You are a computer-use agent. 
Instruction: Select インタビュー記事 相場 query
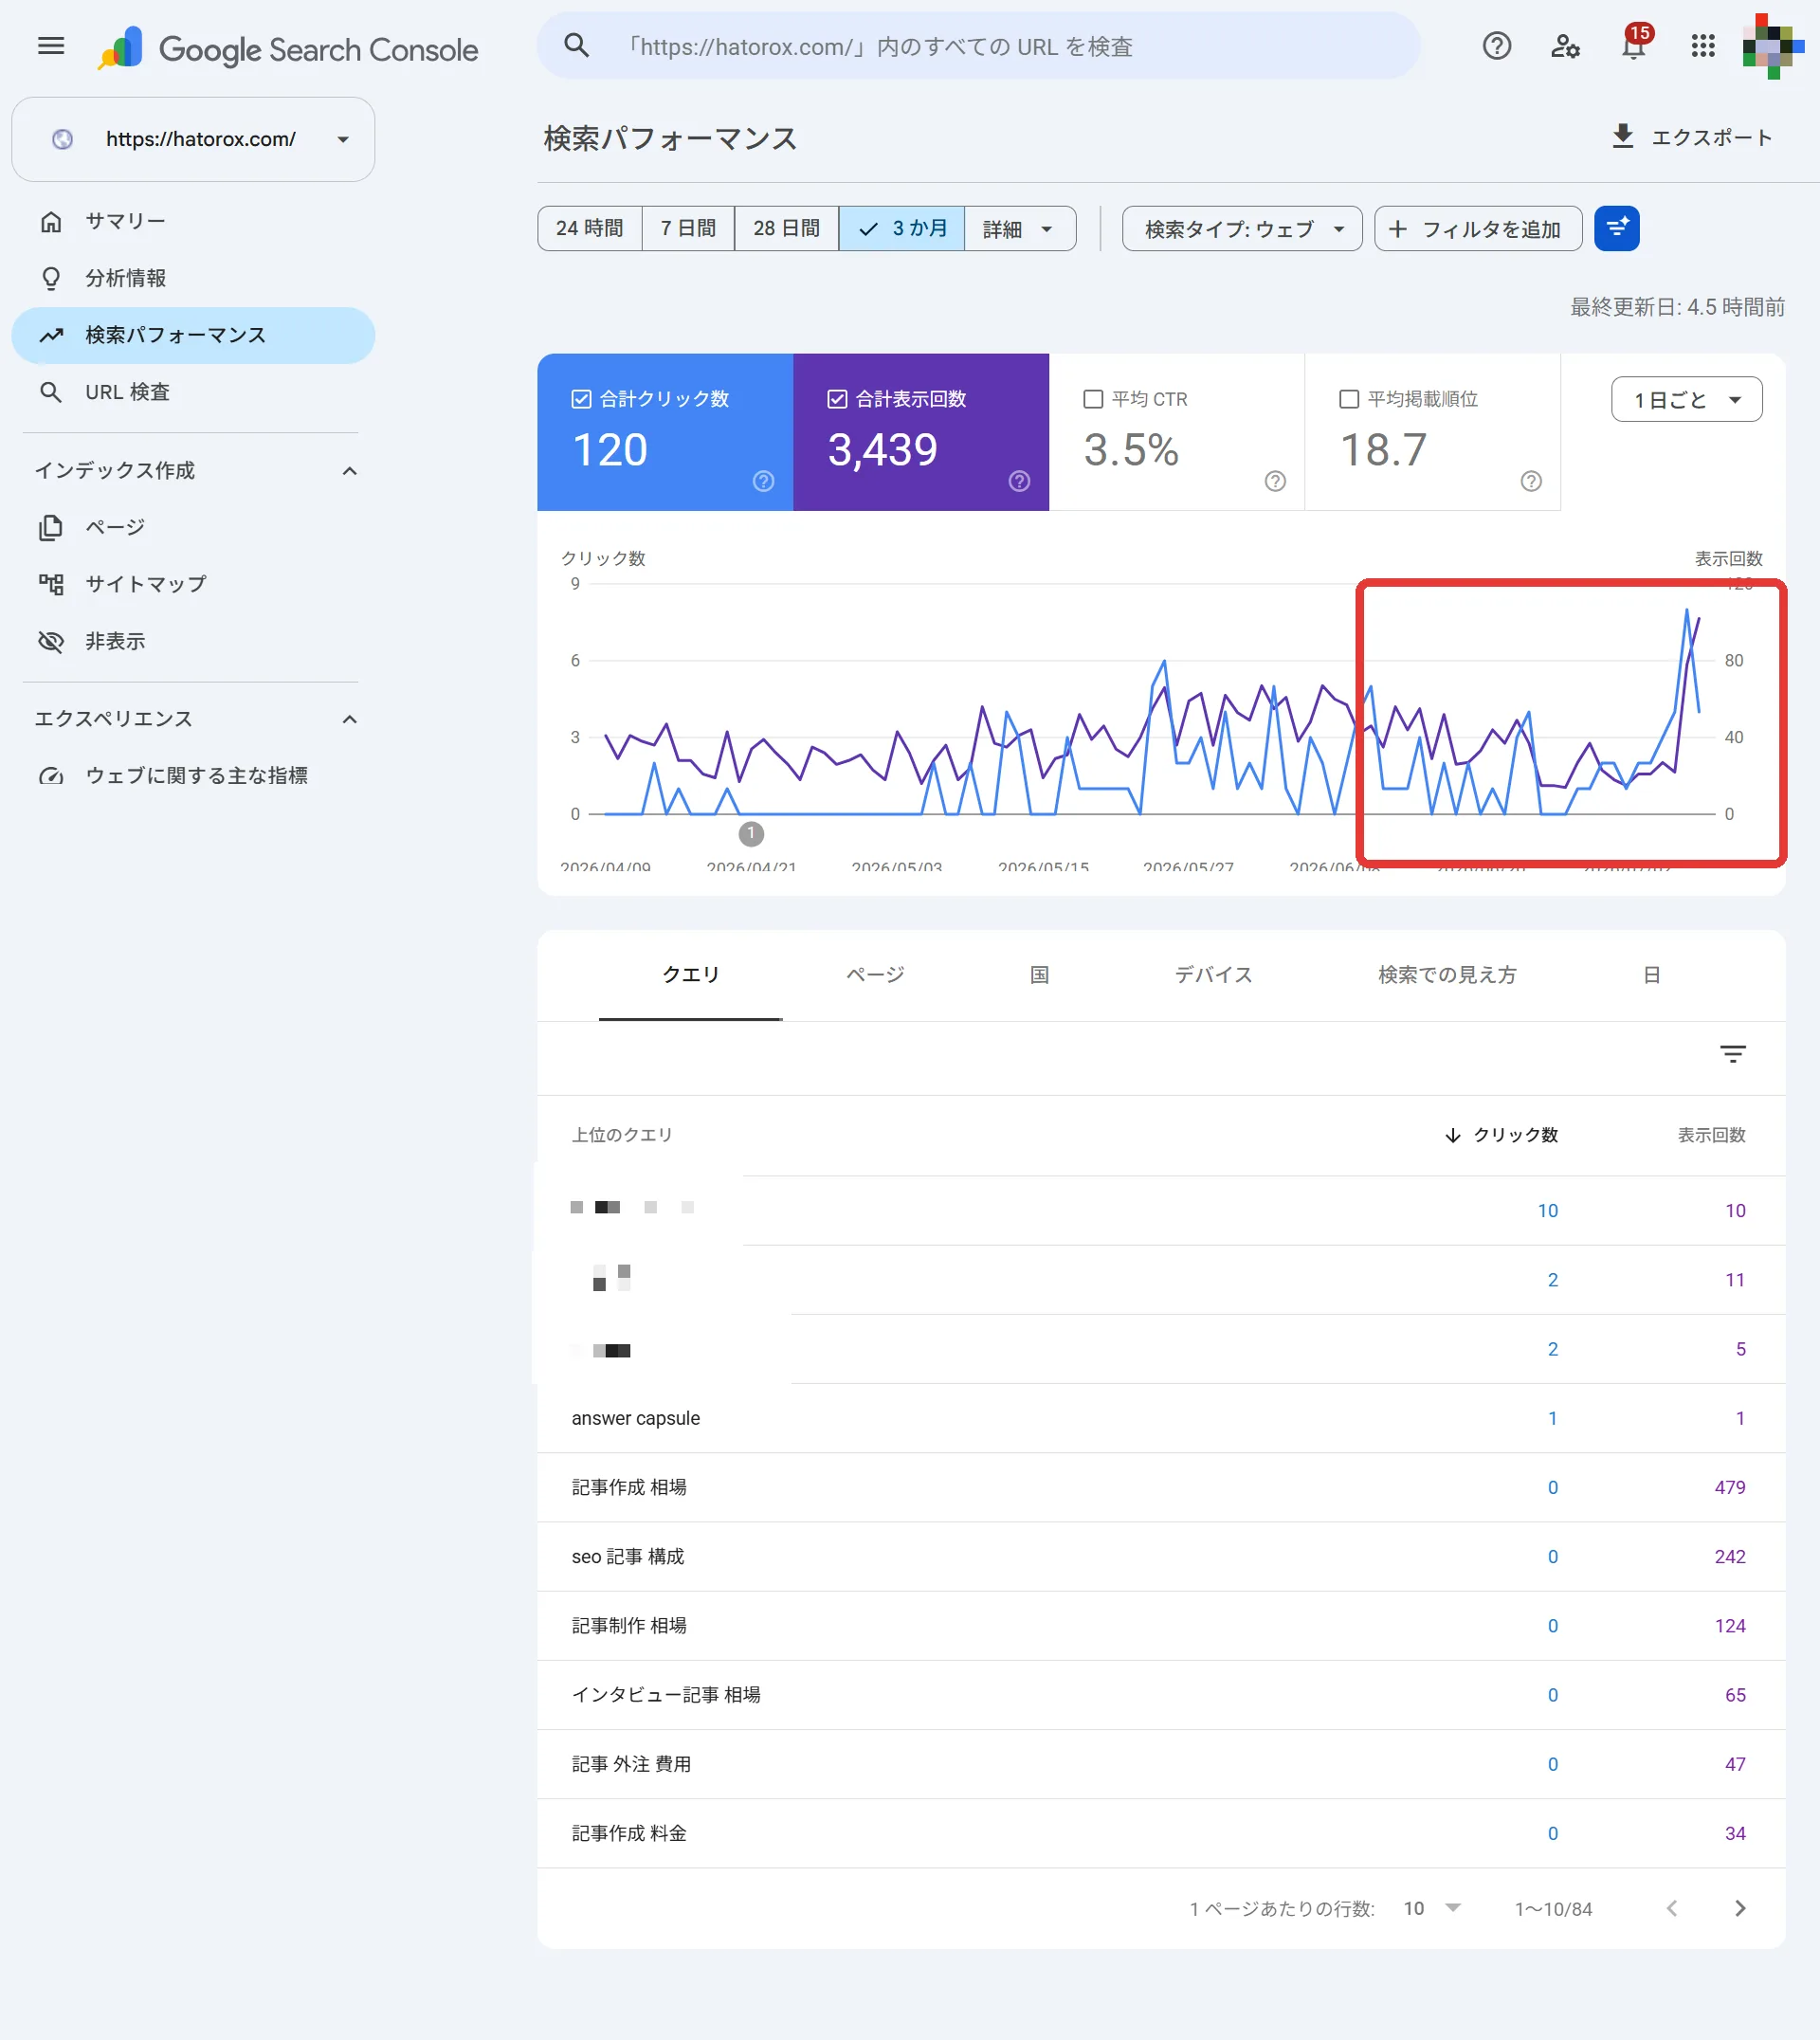pyautogui.click(x=1161, y=1694)
